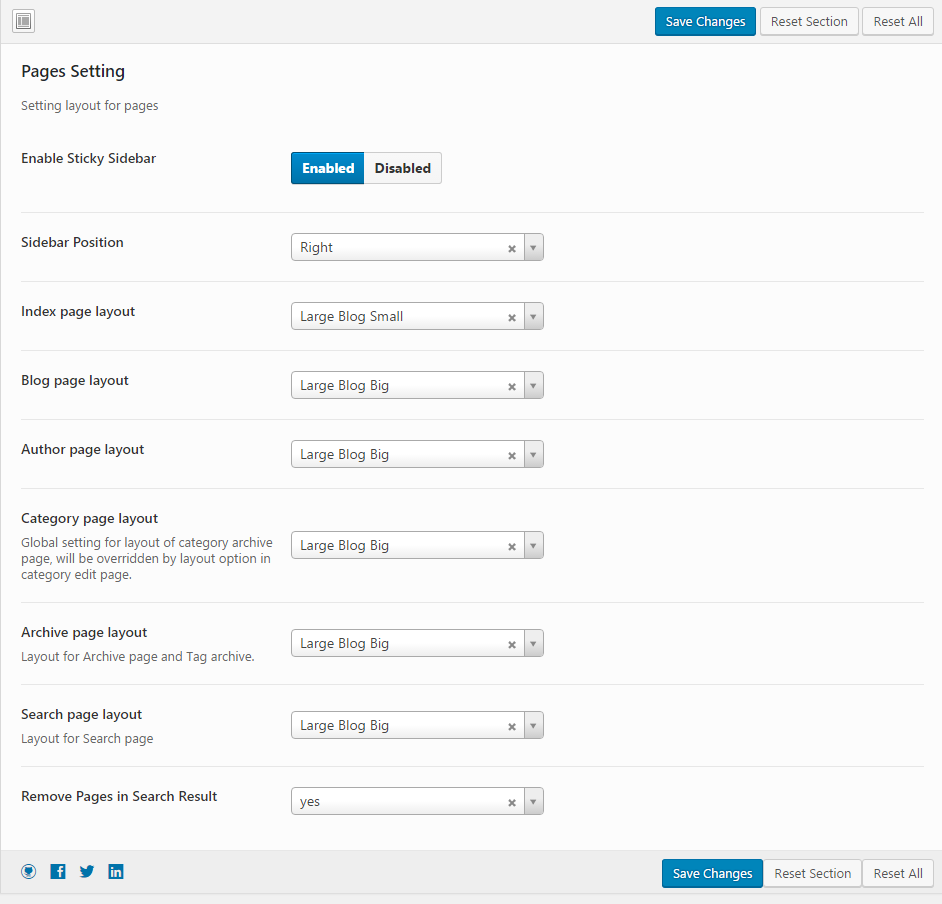Click the bottom Reset Section button
Viewport: 942px width, 904px height.
click(812, 873)
